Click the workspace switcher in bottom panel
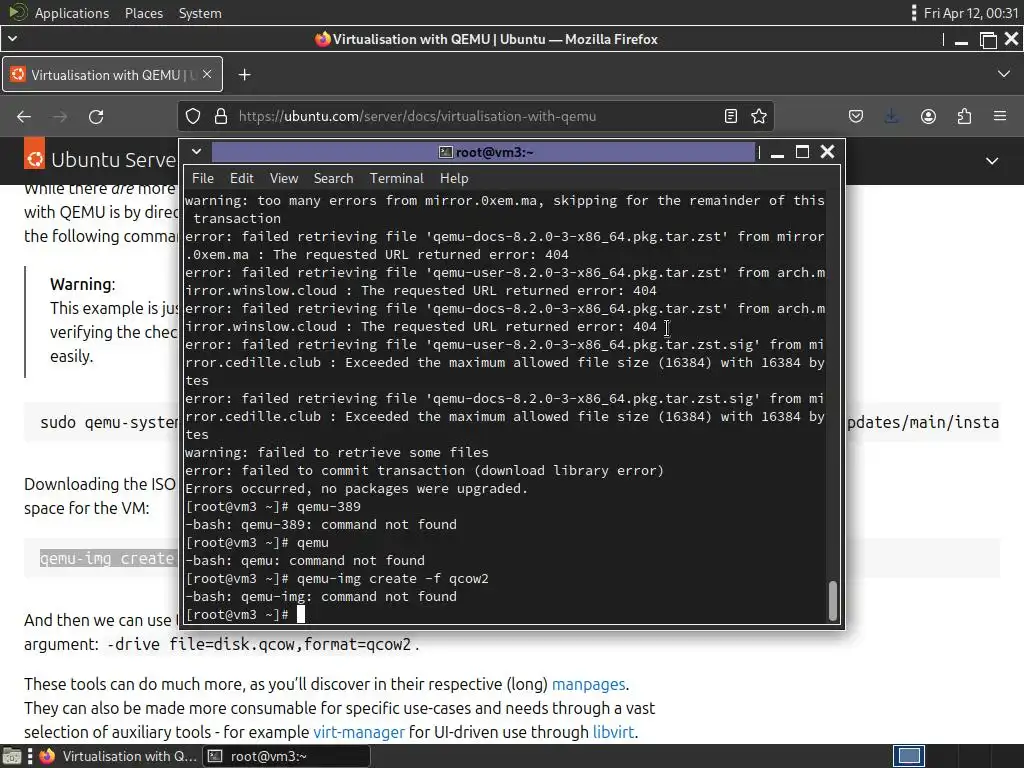Viewport: 1024px width, 768px height. (x=908, y=756)
